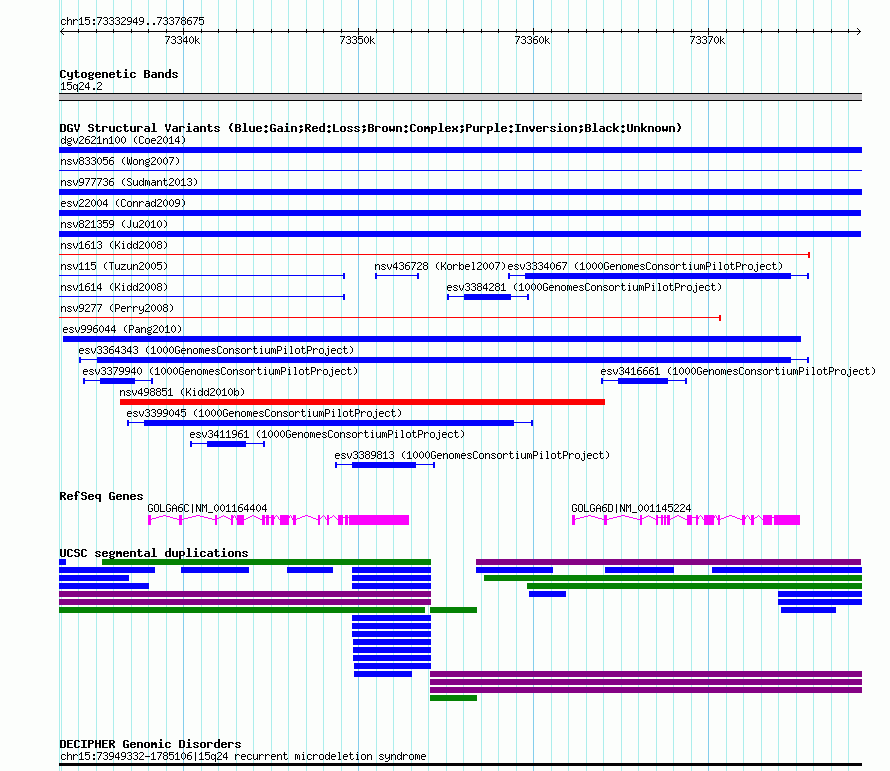
Task: Click the nsv821359 (Ju2010) label
Action: pos(114,224)
